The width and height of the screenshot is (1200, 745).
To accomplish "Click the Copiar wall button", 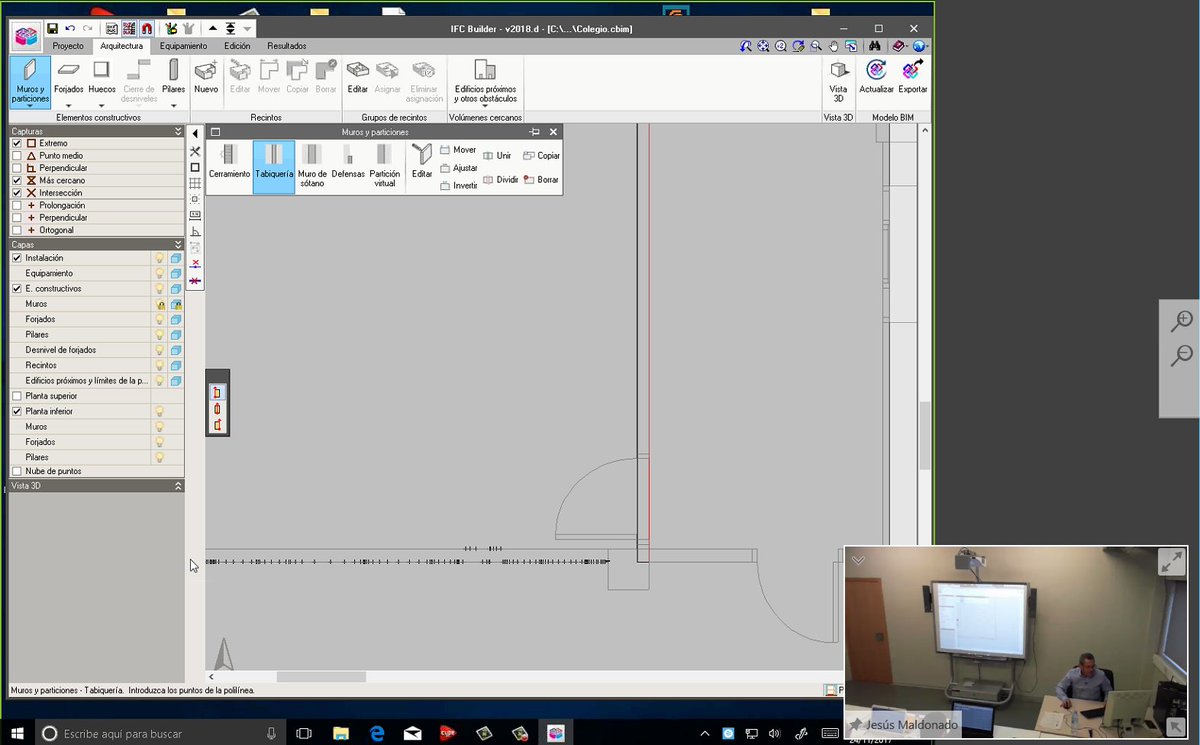I will click(541, 156).
